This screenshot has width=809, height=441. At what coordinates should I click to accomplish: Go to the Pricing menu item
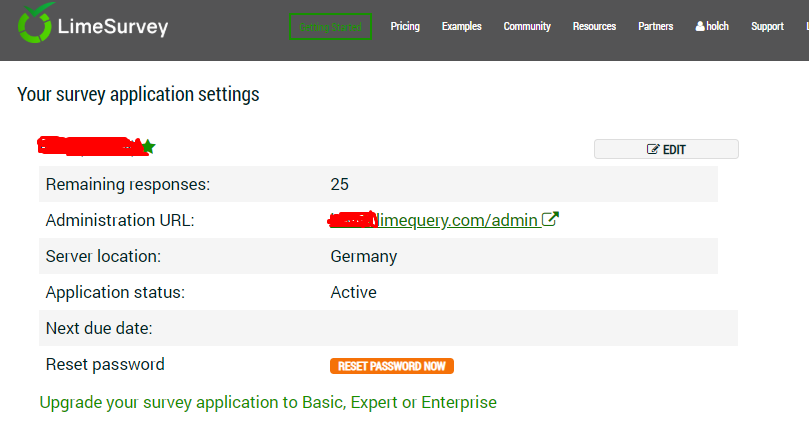(405, 27)
